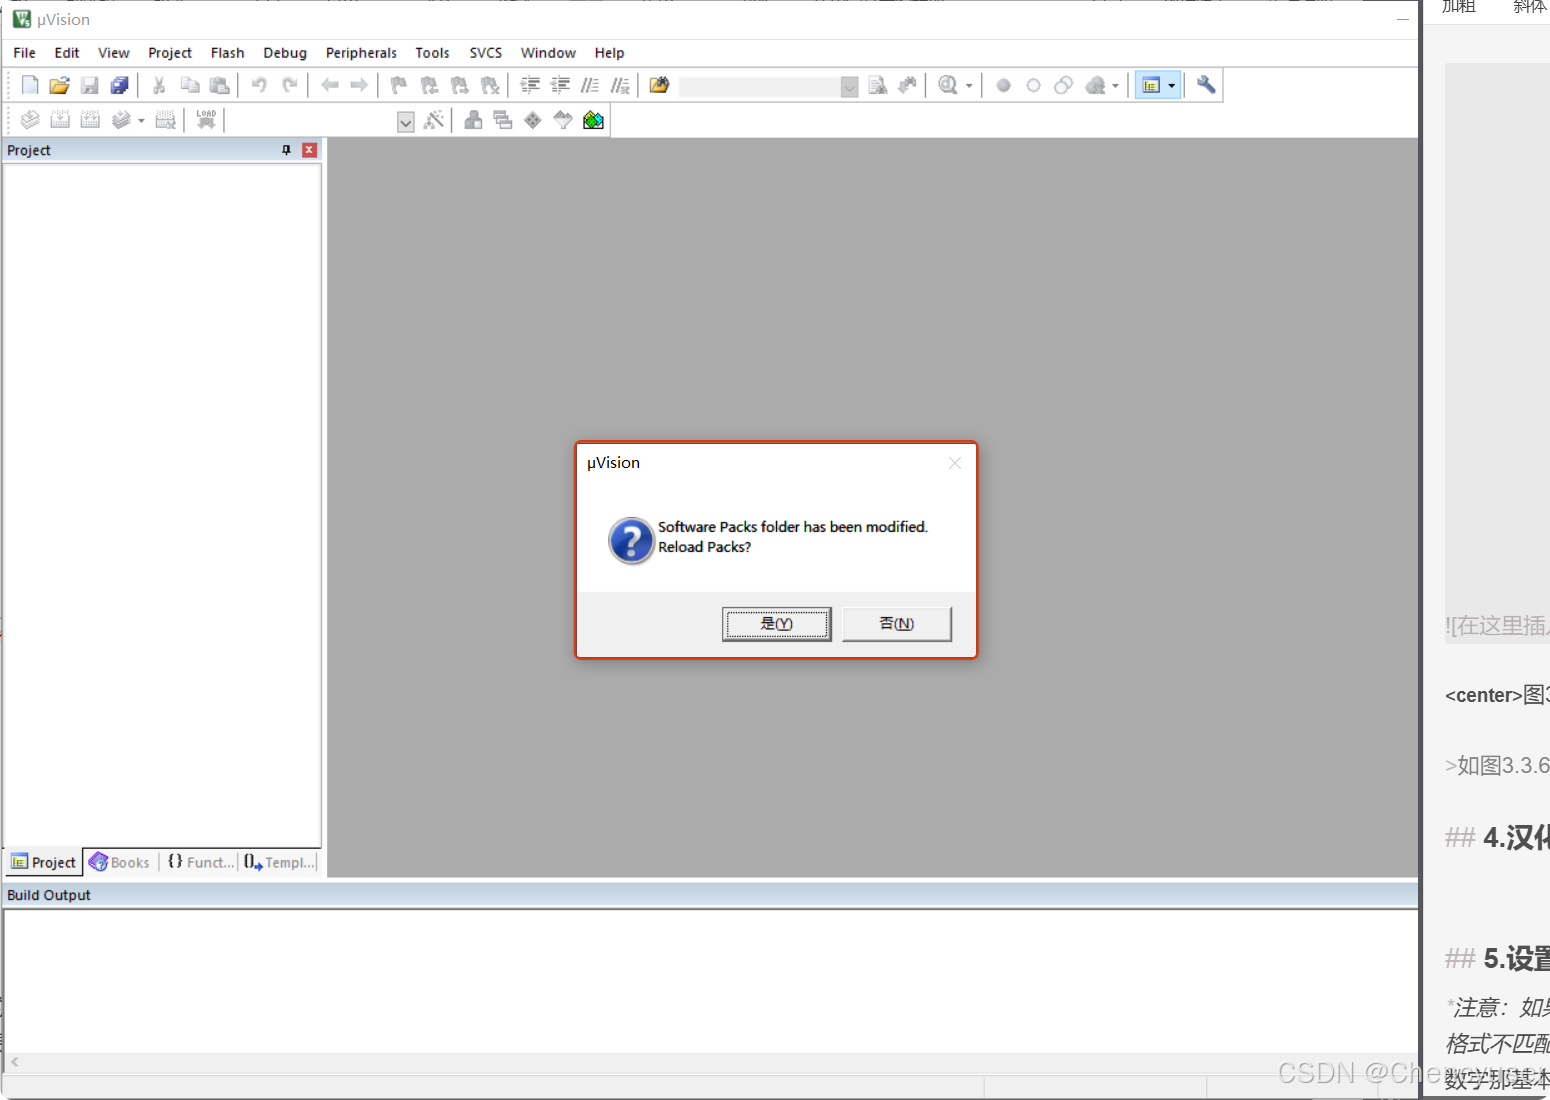Click the Copy icon in toolbar
This screenshot has height=1100, width=1550.
coord(190,85)
